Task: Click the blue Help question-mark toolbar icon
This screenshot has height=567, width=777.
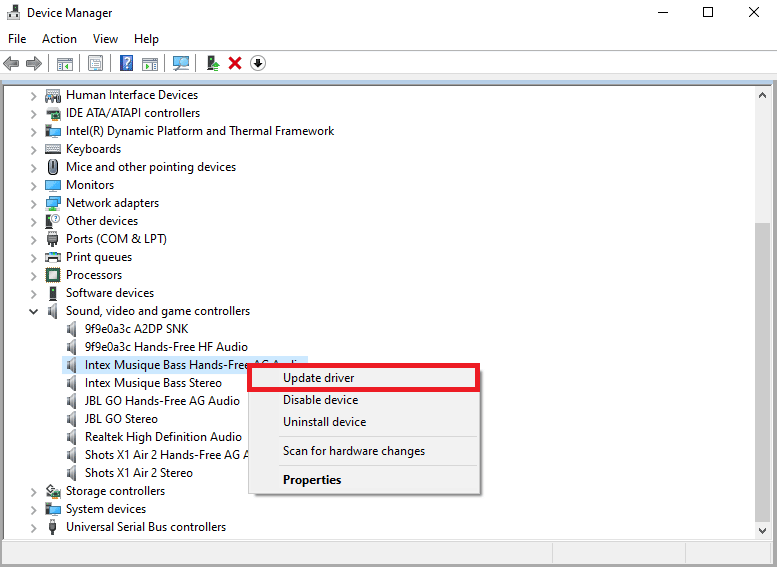Action: coord(126,63)
